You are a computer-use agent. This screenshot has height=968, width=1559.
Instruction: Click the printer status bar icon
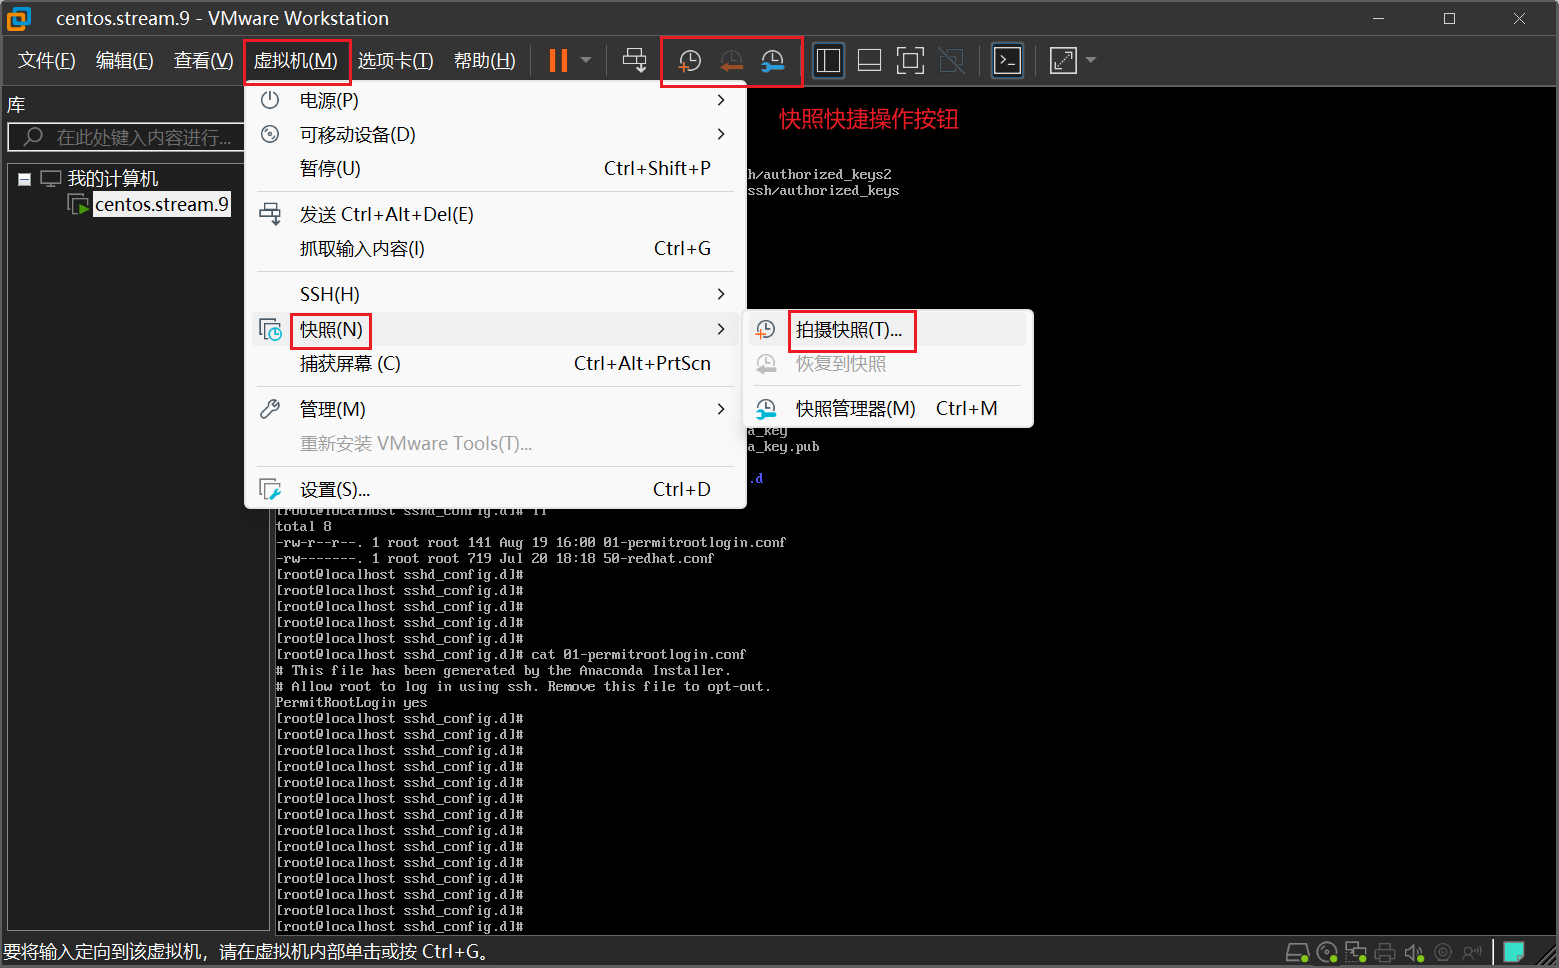tap(1385, 952)
